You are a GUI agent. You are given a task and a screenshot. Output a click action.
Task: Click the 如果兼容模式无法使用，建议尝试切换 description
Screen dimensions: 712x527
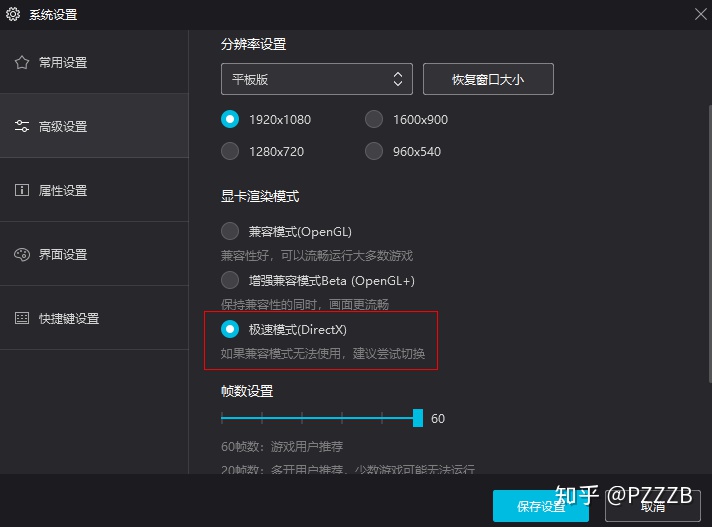323,353
